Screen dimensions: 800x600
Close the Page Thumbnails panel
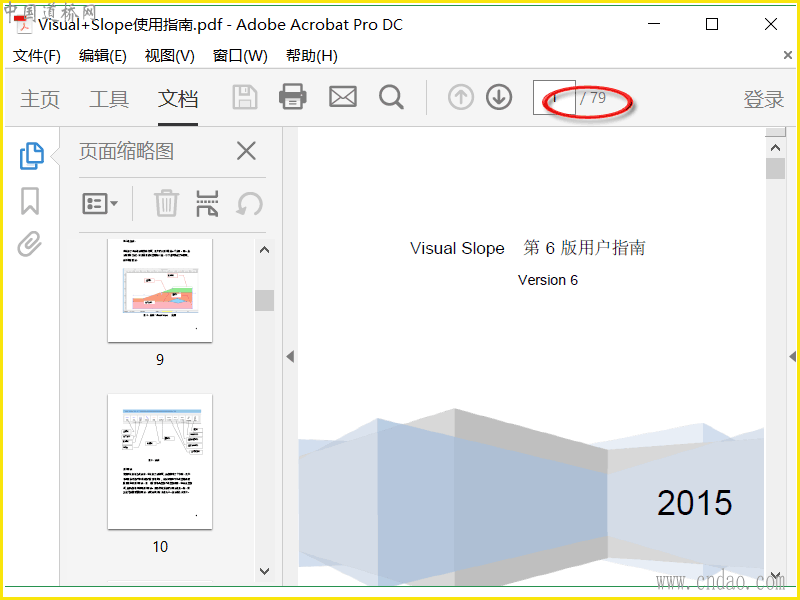coord(246,151)
